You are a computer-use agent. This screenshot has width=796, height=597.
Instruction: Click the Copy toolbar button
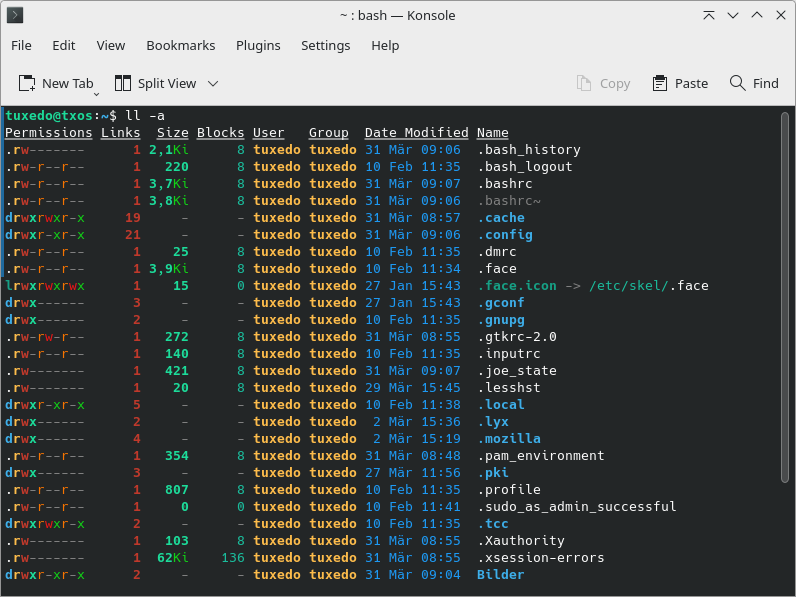coord(603,83)
